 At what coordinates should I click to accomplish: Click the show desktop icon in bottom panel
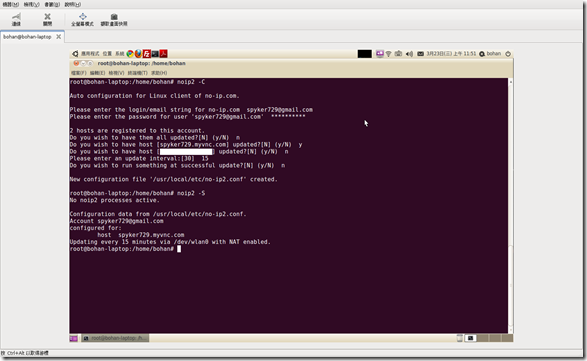coord(73,338)
